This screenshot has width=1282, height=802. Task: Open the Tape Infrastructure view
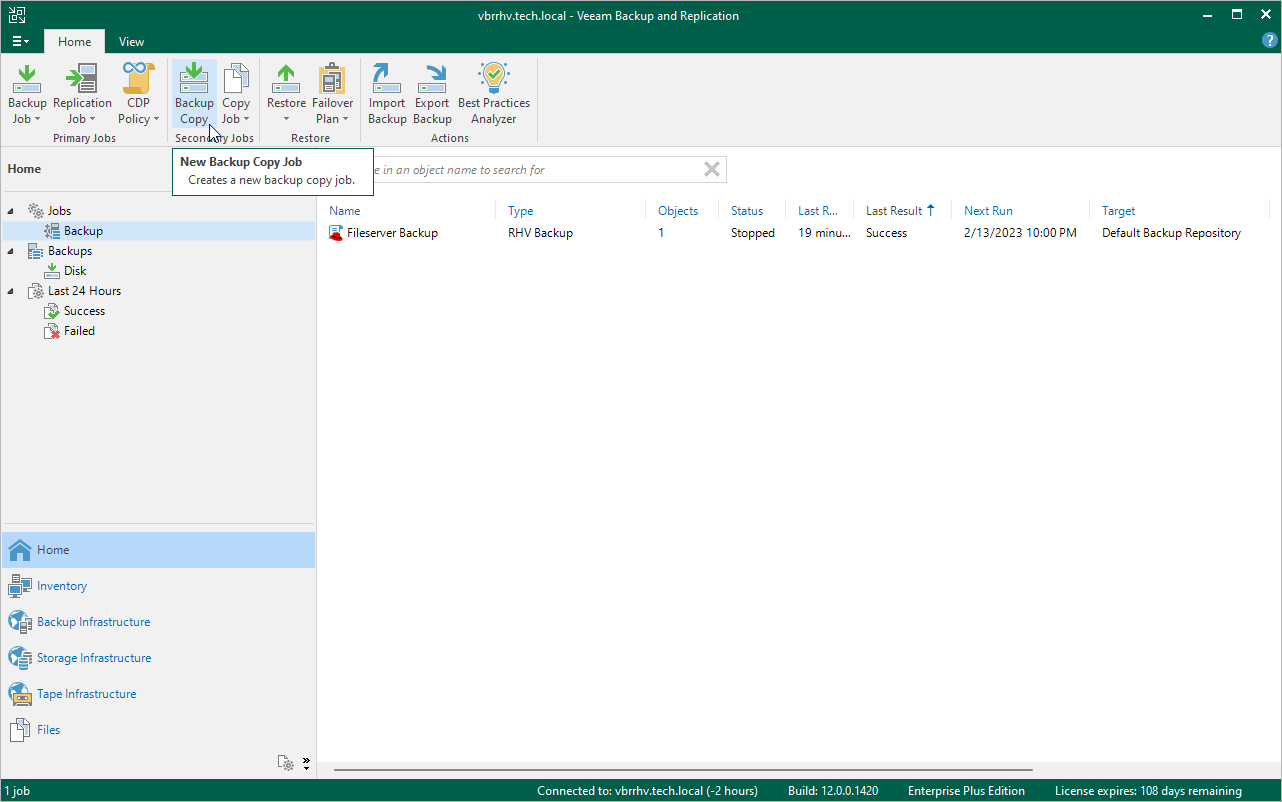158,694
